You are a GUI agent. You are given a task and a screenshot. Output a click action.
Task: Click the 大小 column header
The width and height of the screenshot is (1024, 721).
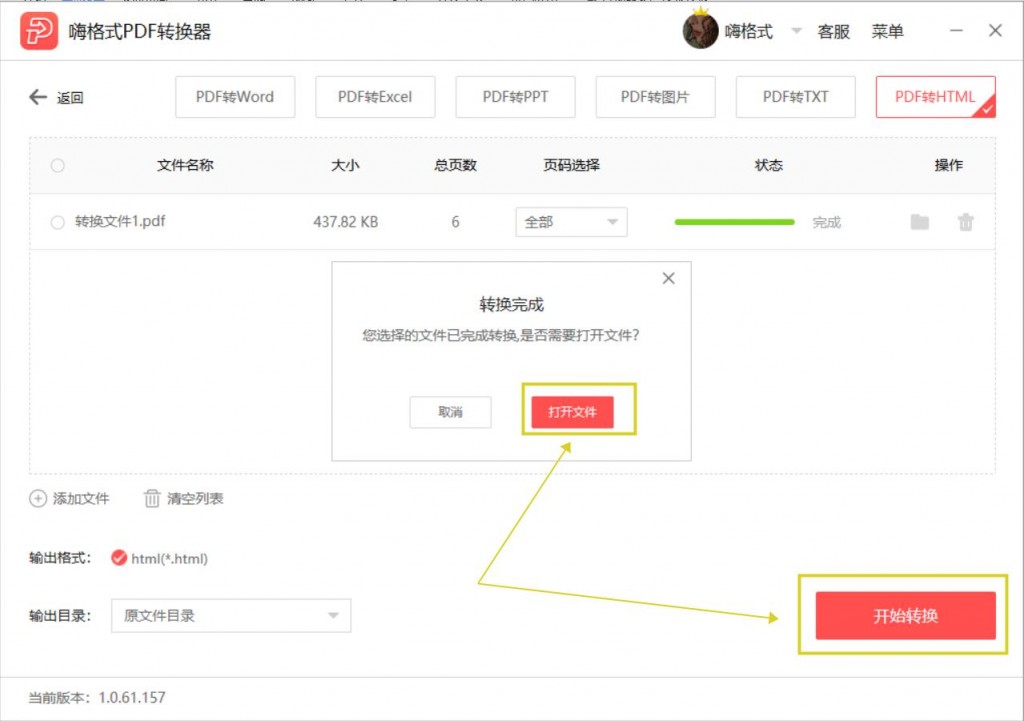(x=345, y=165)
